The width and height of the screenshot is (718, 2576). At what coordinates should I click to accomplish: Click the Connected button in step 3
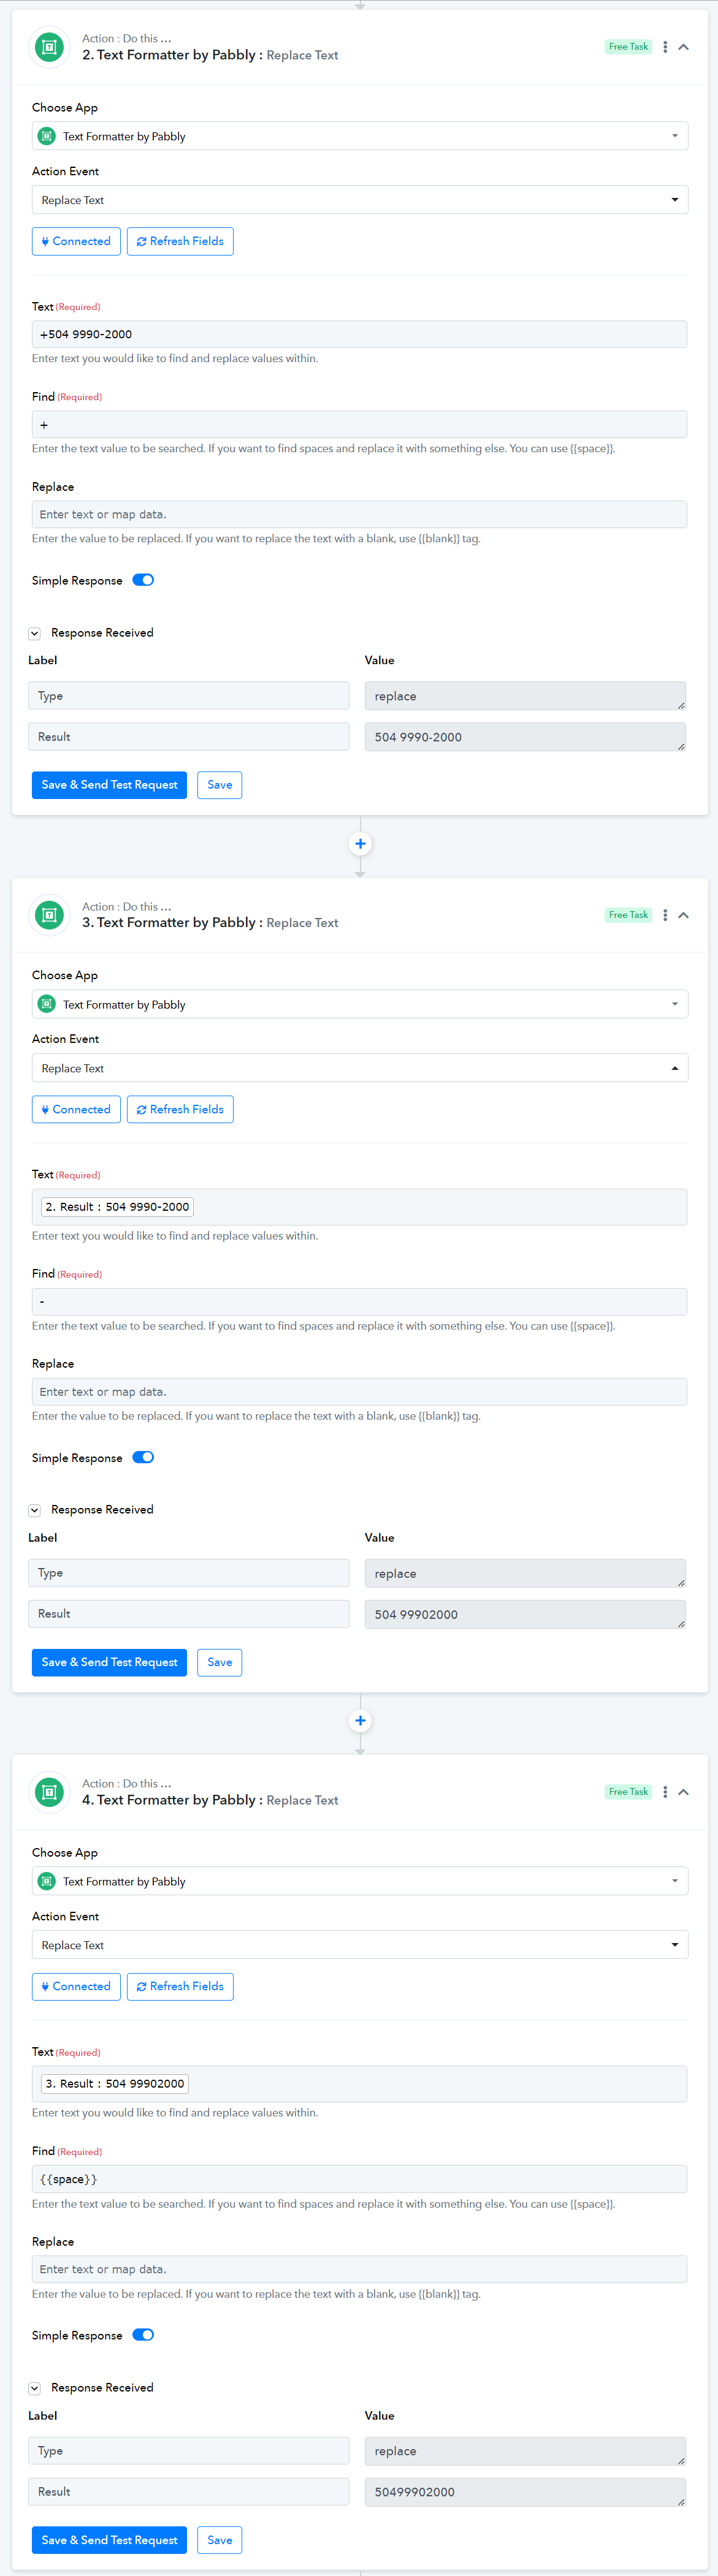76,1109
